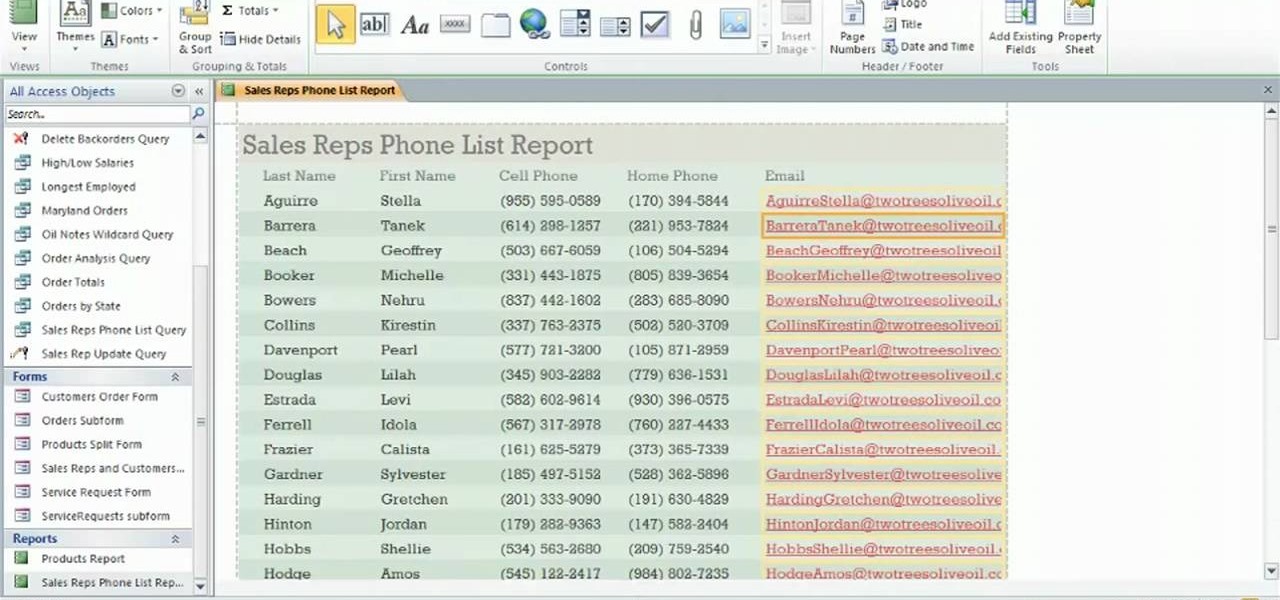The width and height of the screenshot is (1280, 600).
Task: Open the Property Sheet
Action: [1079, 29]
